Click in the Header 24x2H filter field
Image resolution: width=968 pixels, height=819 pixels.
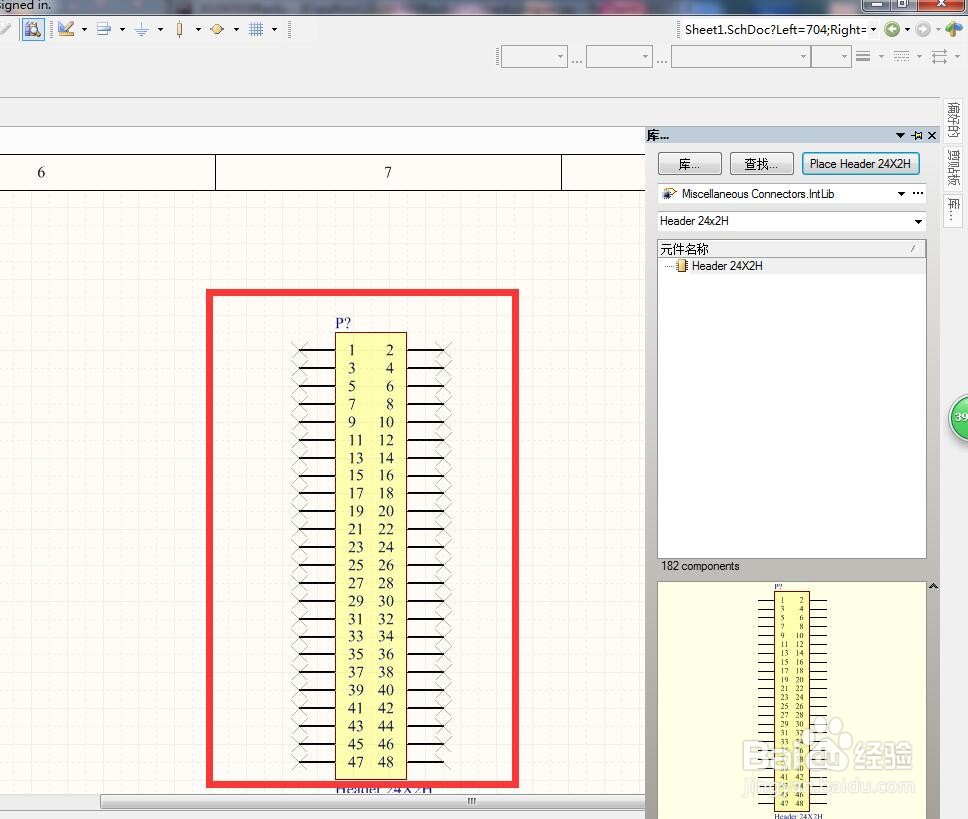[785, 221]
